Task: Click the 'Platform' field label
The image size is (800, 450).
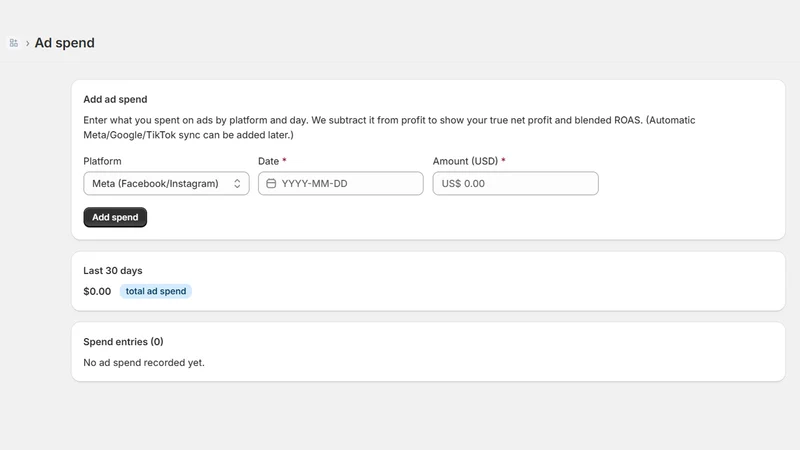Action: tap(103, 161)
